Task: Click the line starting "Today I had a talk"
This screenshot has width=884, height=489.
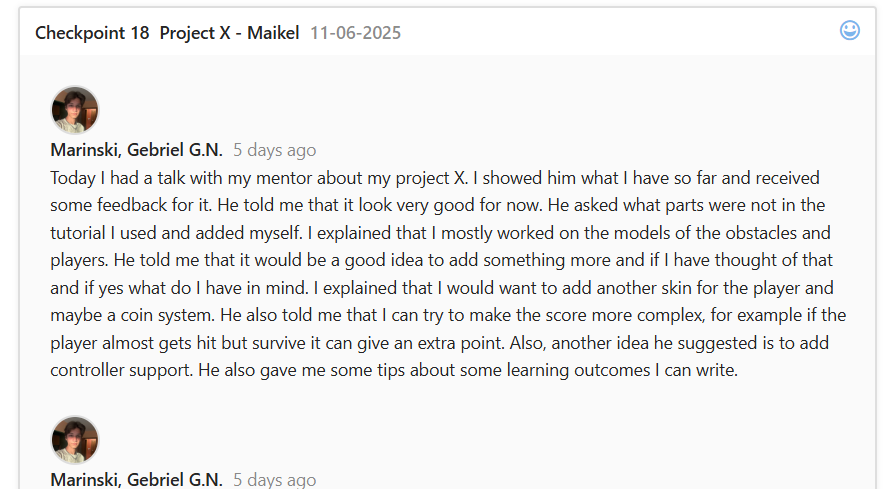Action: click(x=434, y=178)
